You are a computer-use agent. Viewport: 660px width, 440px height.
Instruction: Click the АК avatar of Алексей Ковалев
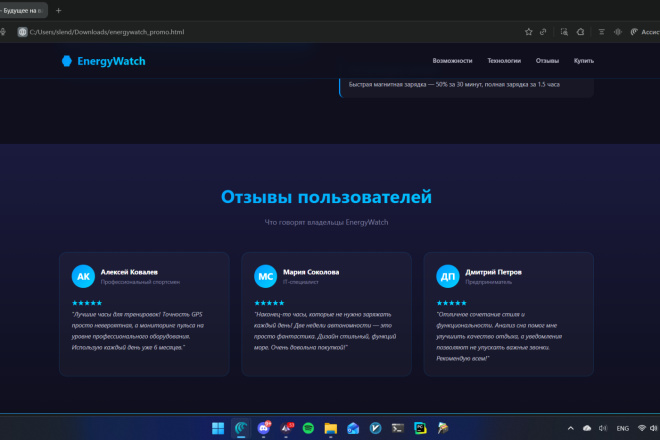(83, 276)
